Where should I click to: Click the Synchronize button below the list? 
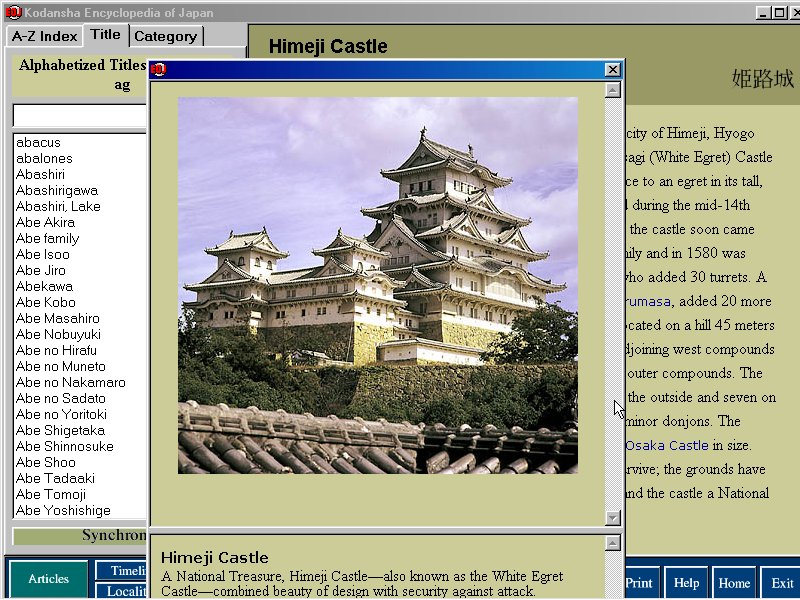(80, 535)
